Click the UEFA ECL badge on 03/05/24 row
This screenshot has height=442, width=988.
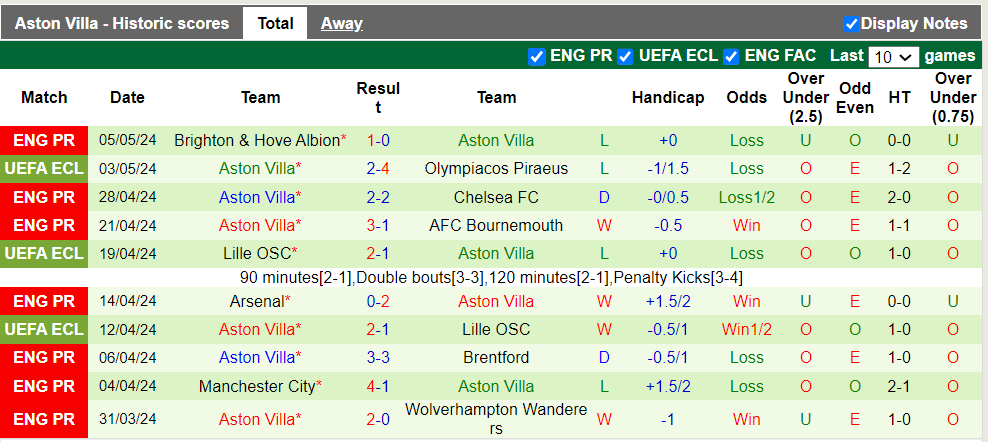tap(44, 169)
